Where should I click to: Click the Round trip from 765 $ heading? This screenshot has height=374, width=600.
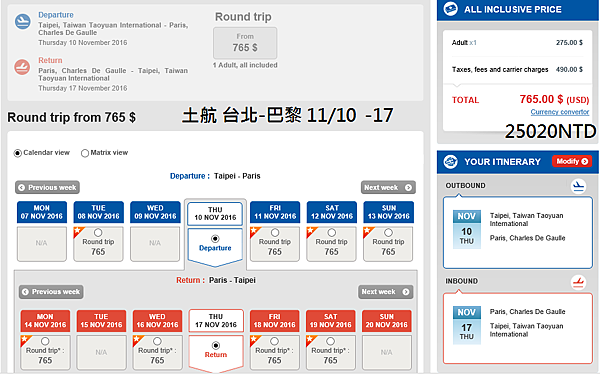[72, 117]
